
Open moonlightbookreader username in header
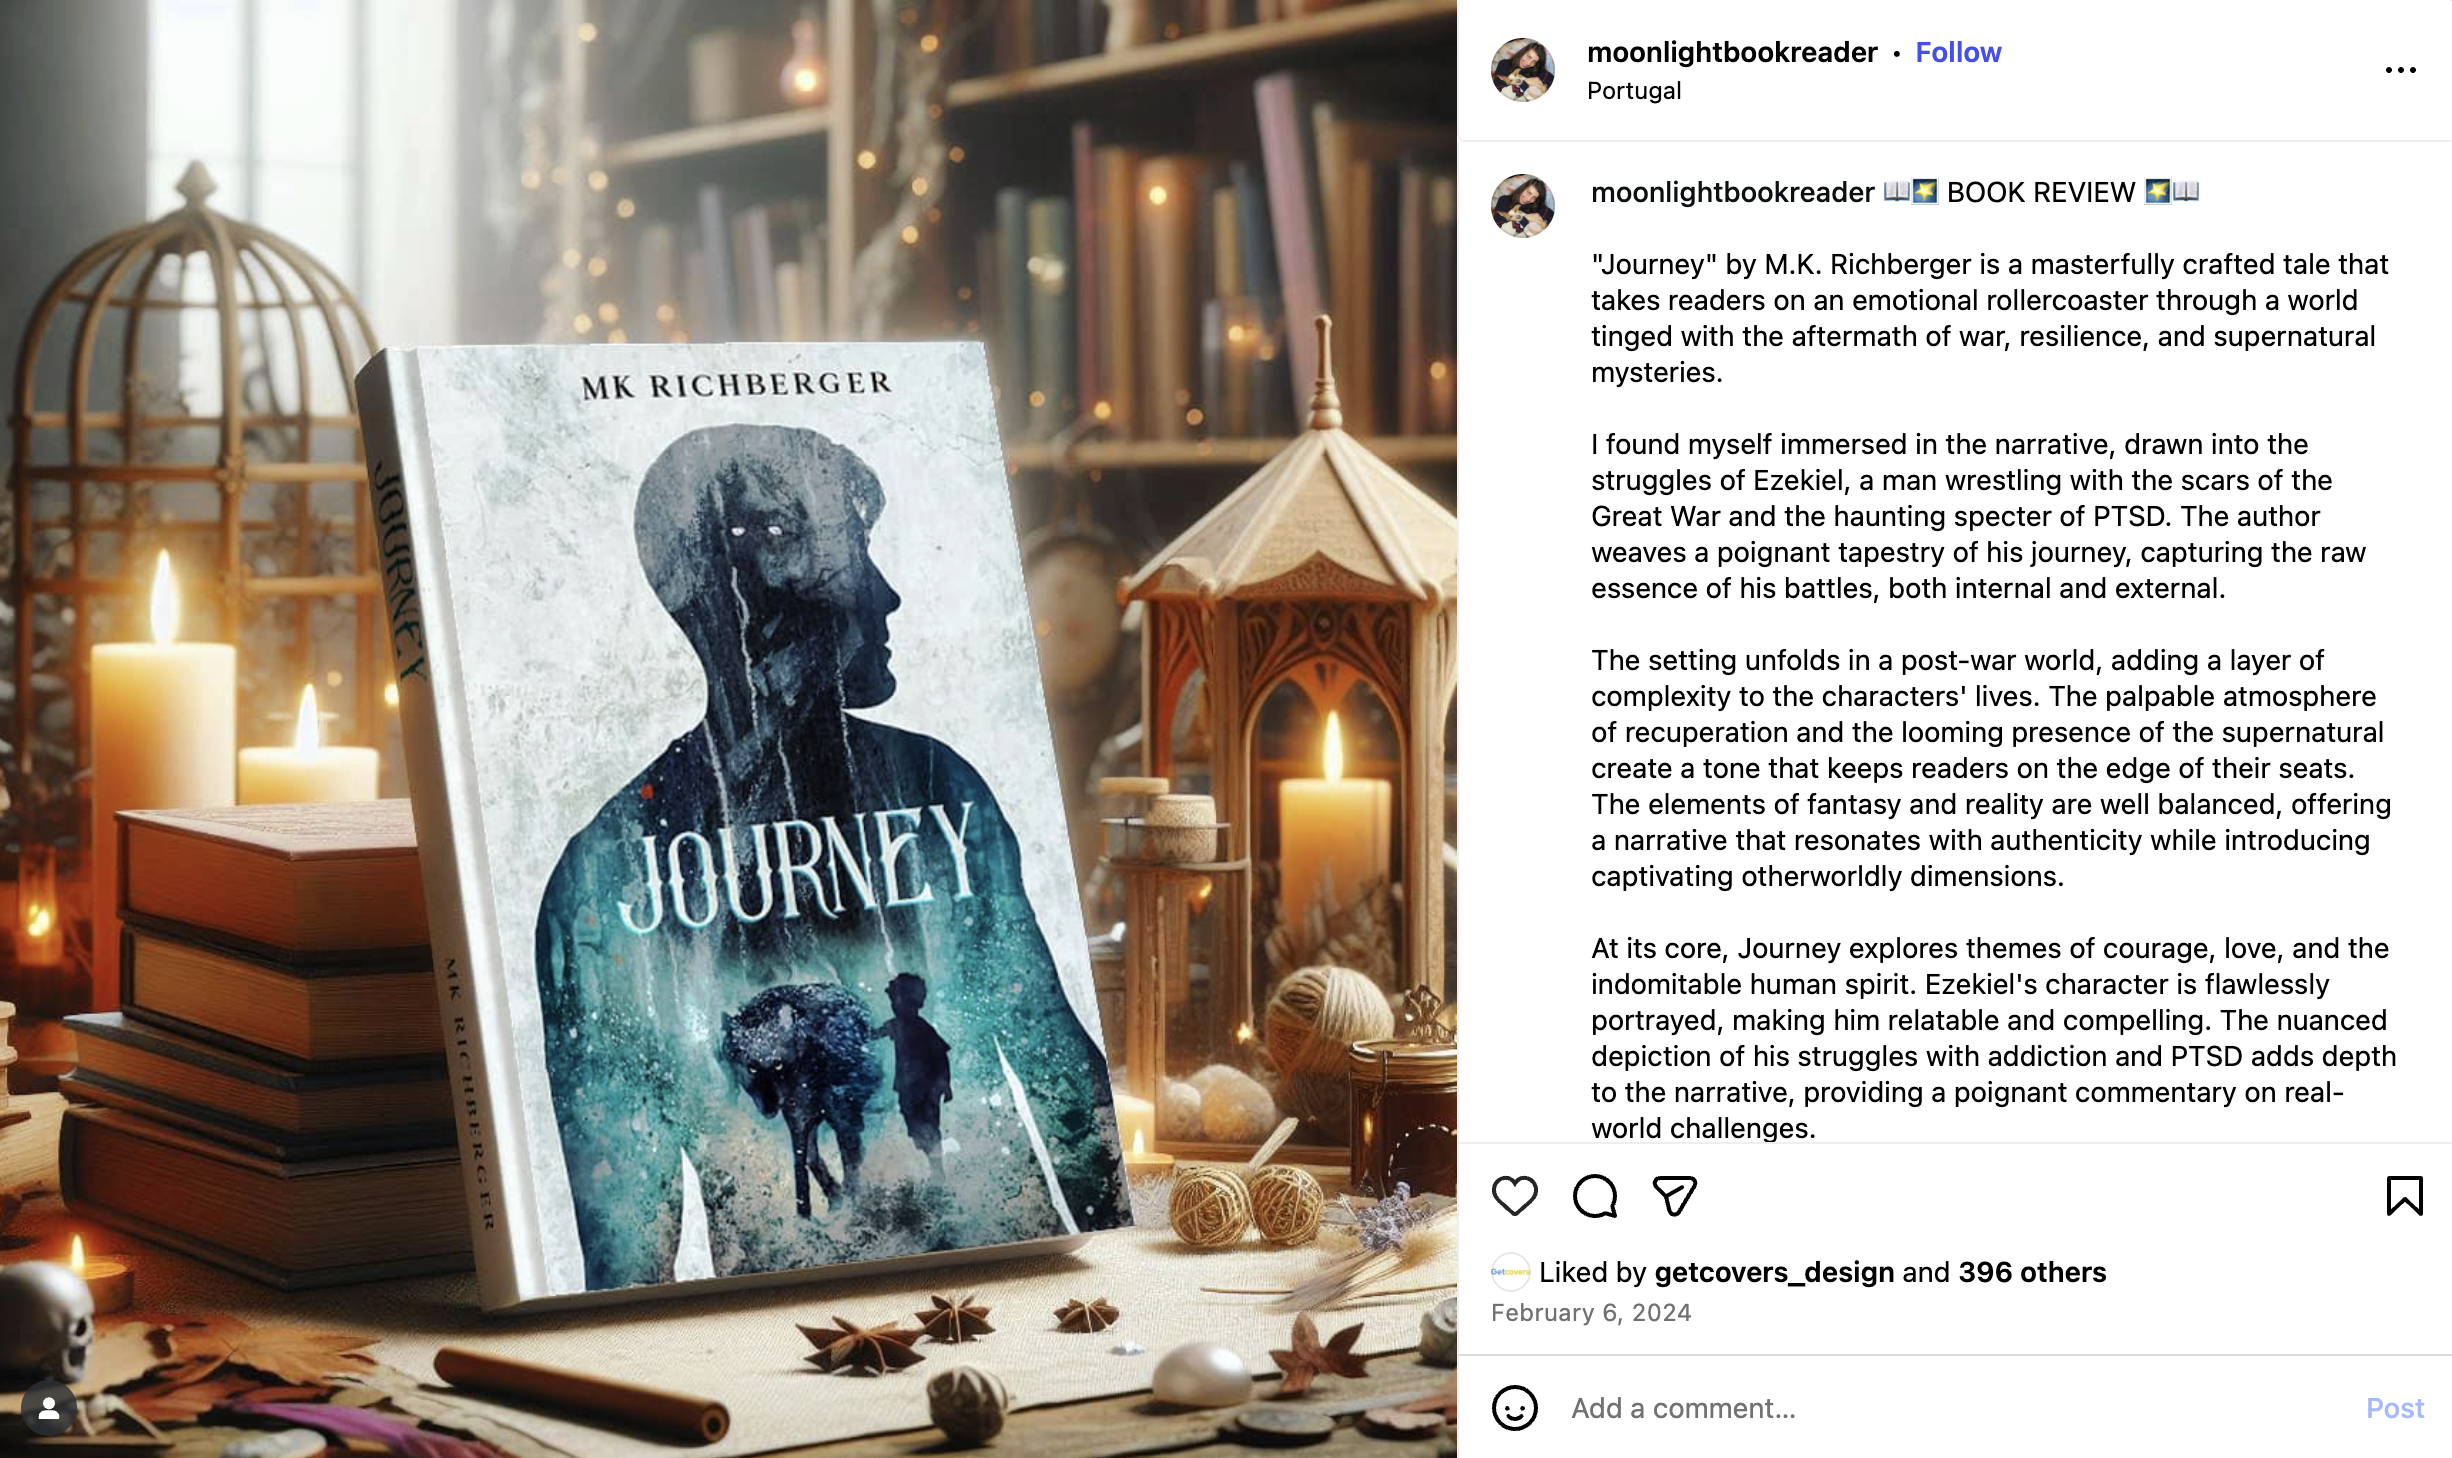pos(1731,52)
